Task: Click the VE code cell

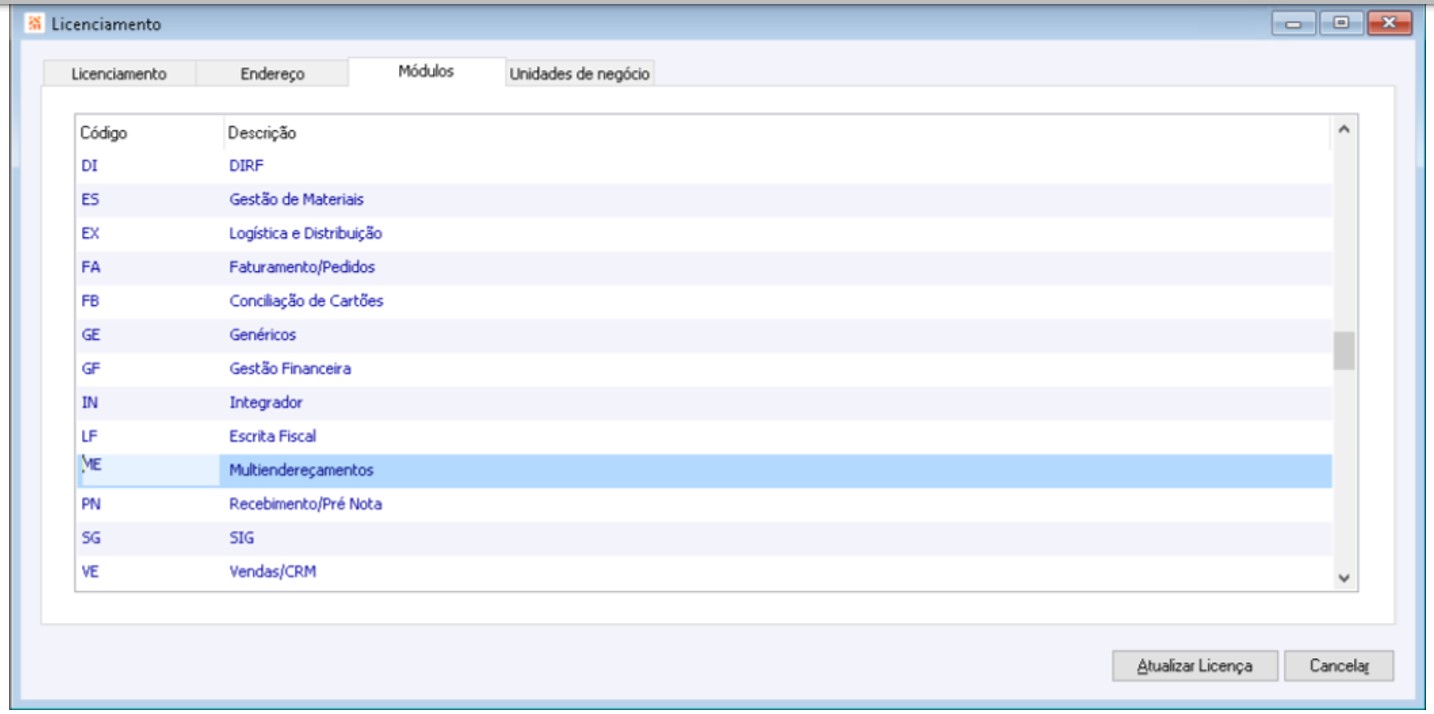Action: 148,573
